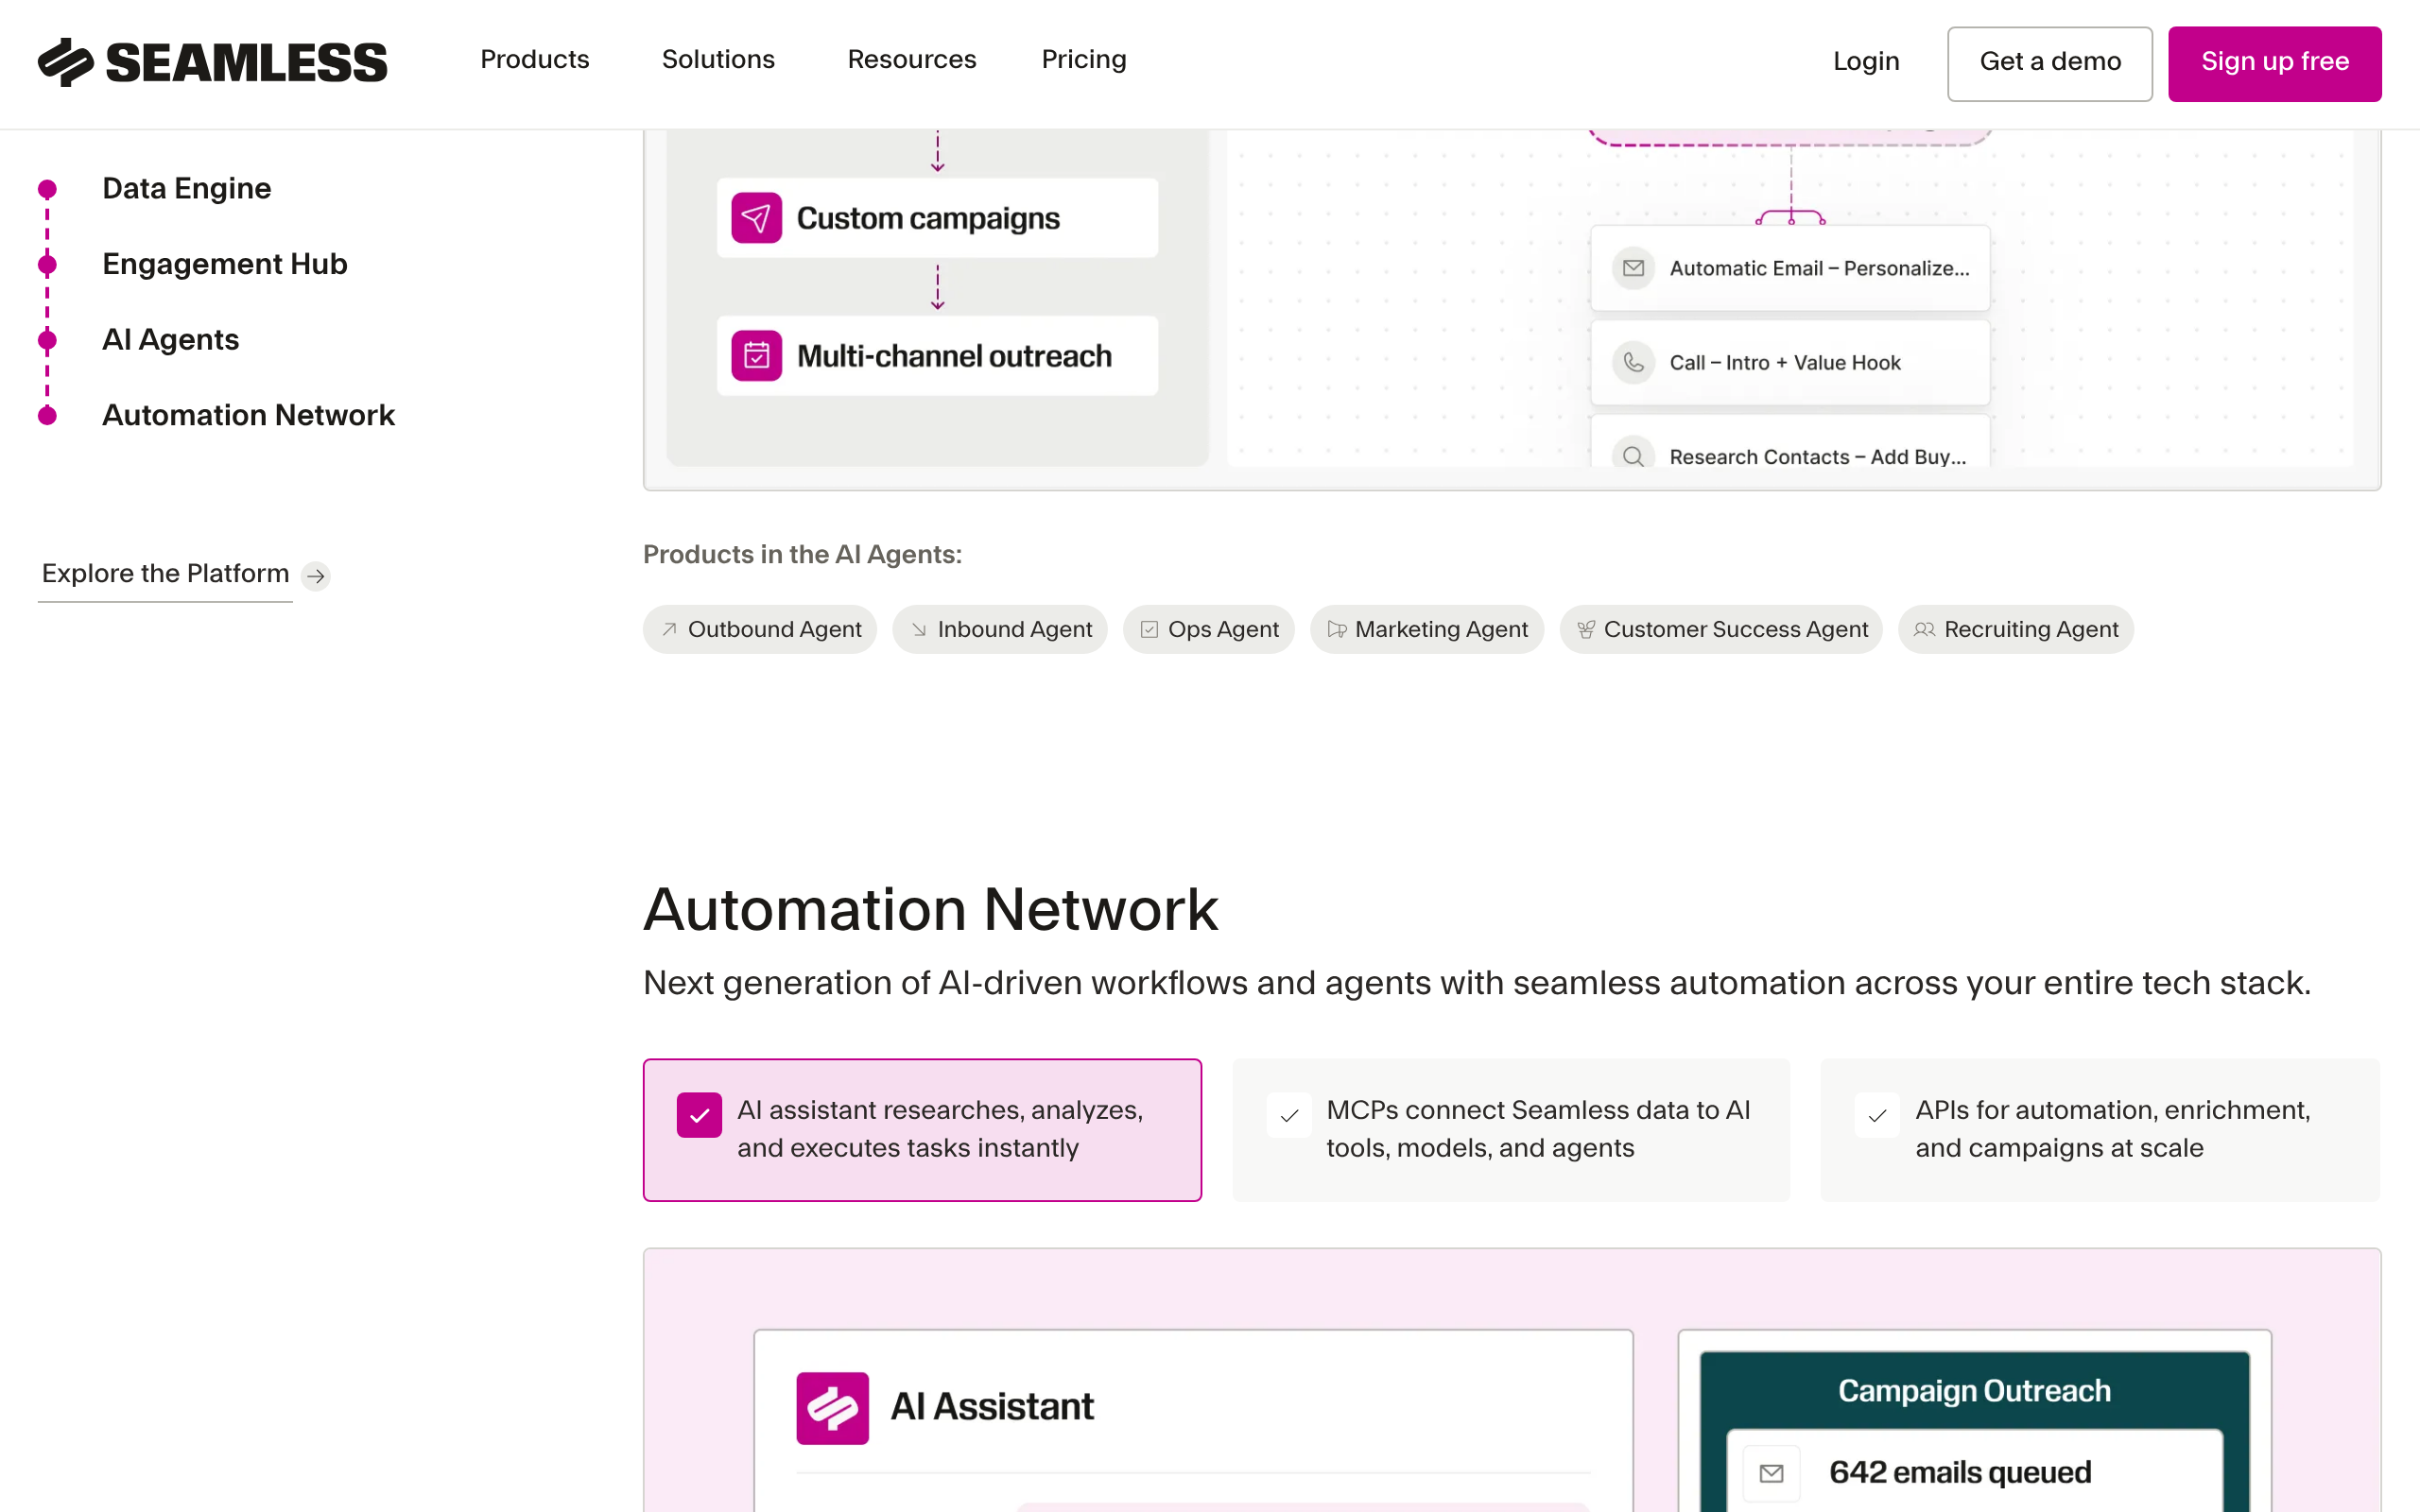Click the Products in the AI Agents label
The image size is (2420, 1512).
point(802,555)
